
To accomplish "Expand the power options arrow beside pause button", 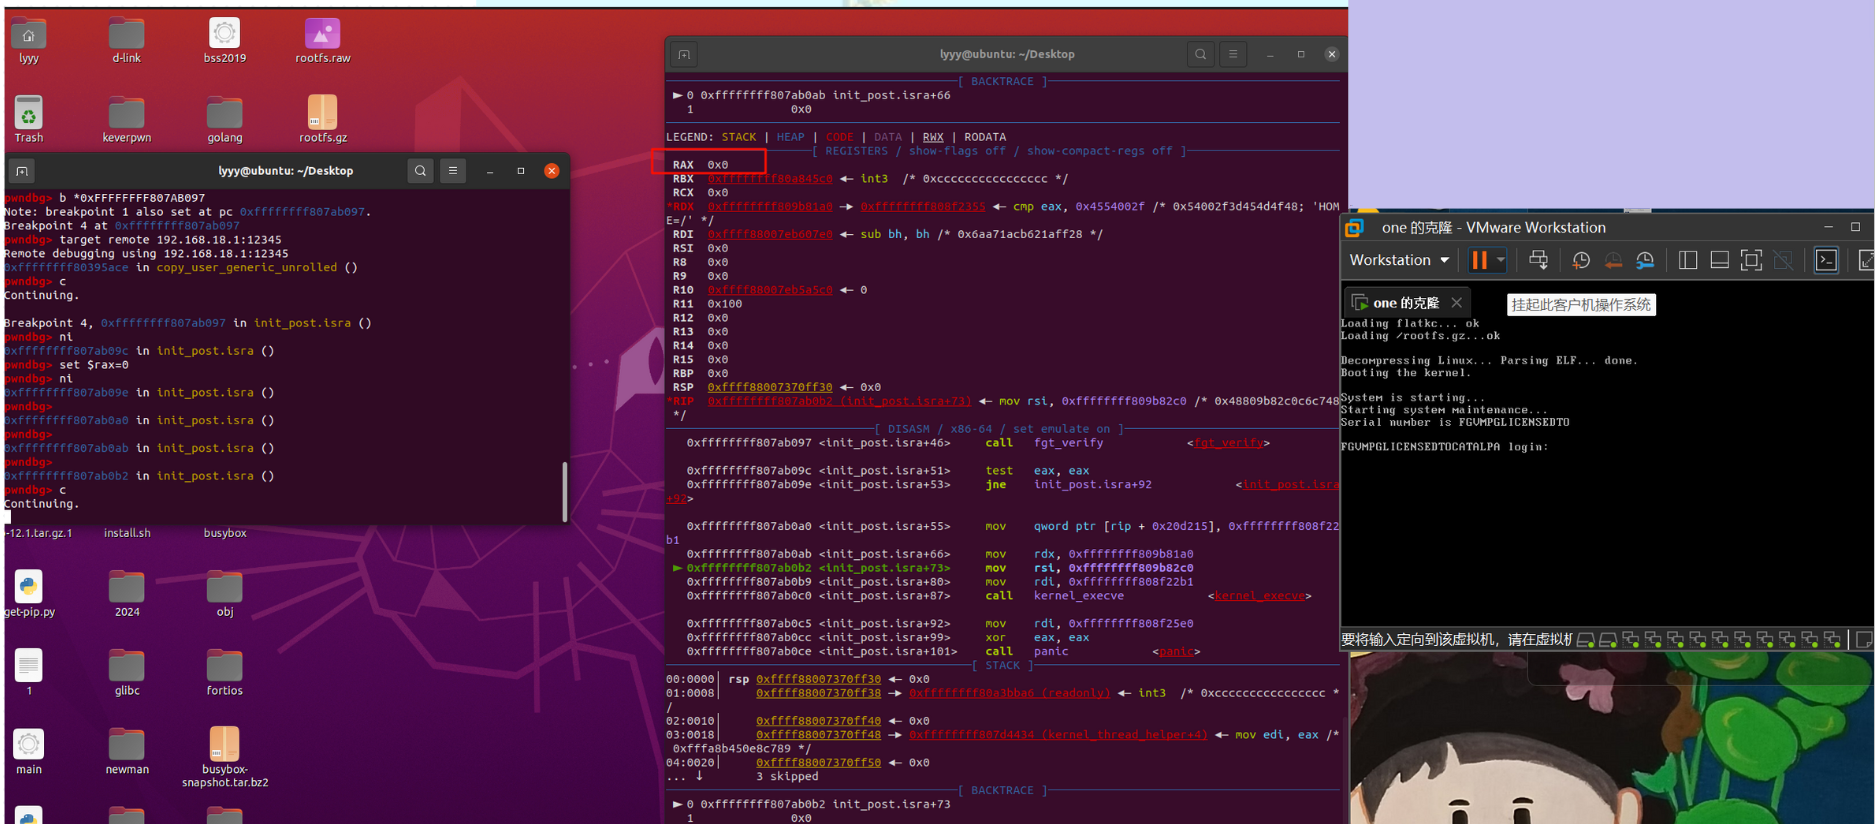I will click(1501, 260).
